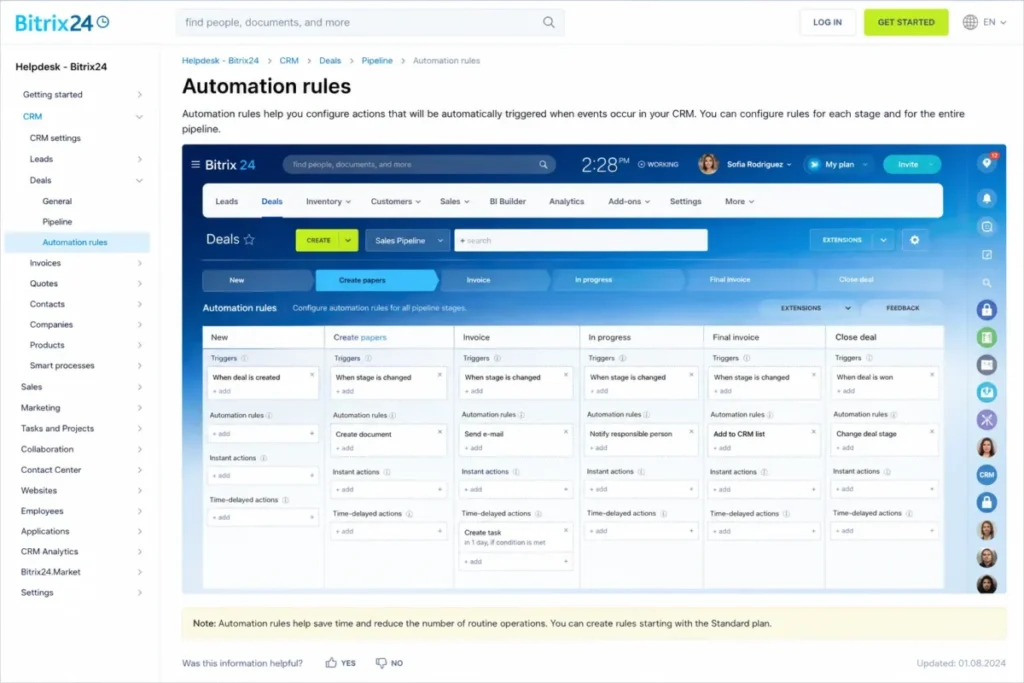This screenshot has height=683, width=1024.
Task: Open General under Deals in sidebar
Action: click(57, 201)
